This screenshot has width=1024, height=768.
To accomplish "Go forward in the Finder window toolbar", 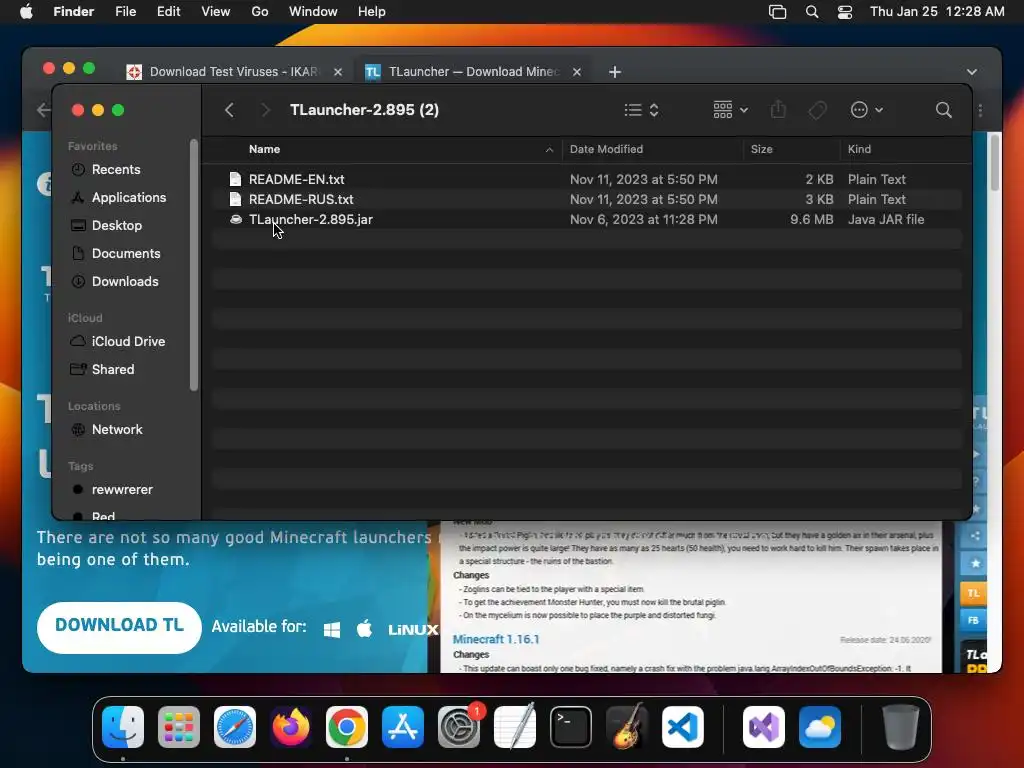I will coord(265,110).
